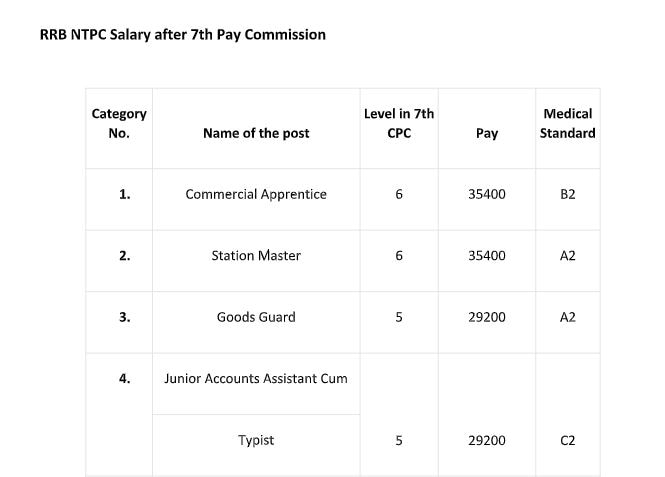Select the 'Level in 7th CPC' header cell
The height and width of the screenshot is (477, 665).
coord(399,124)
